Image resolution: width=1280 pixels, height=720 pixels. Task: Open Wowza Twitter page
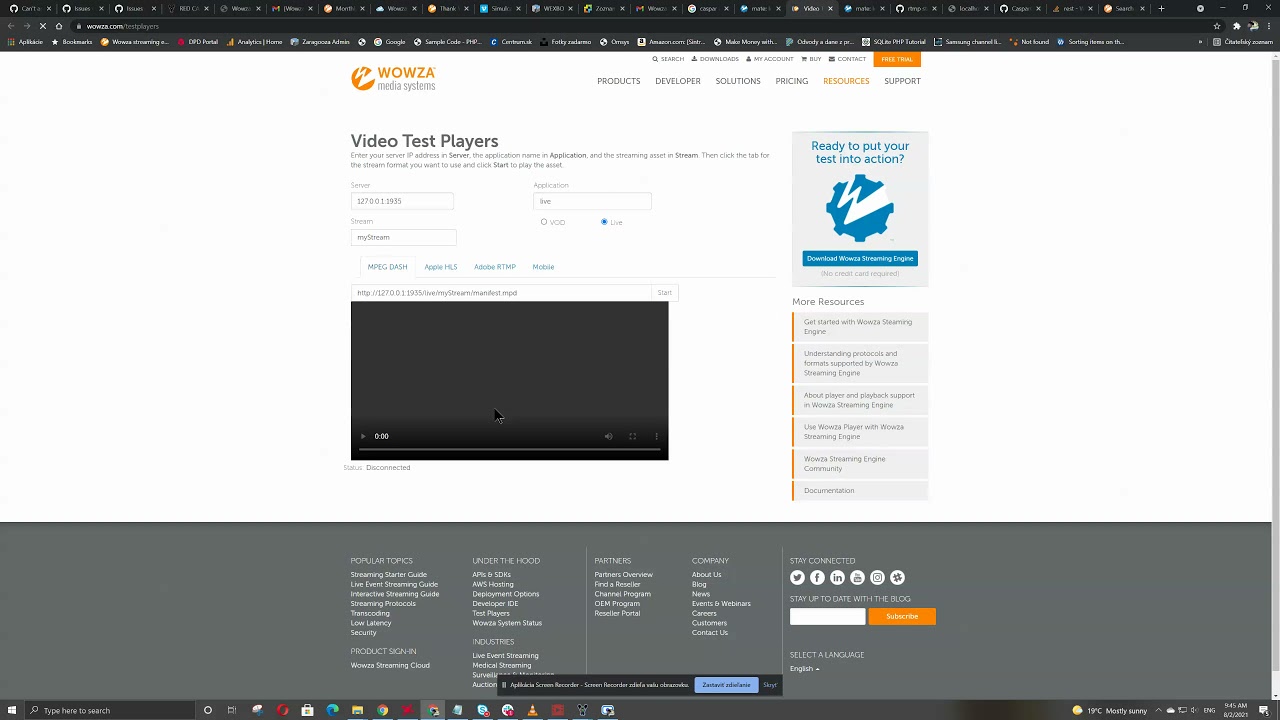click(x=797, y=577)
